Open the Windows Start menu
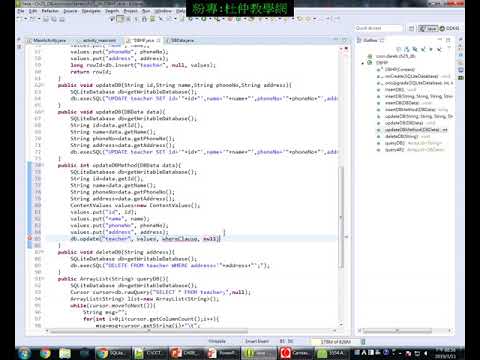The width and height of the screenshot is (480, 360). click(24, 353)
